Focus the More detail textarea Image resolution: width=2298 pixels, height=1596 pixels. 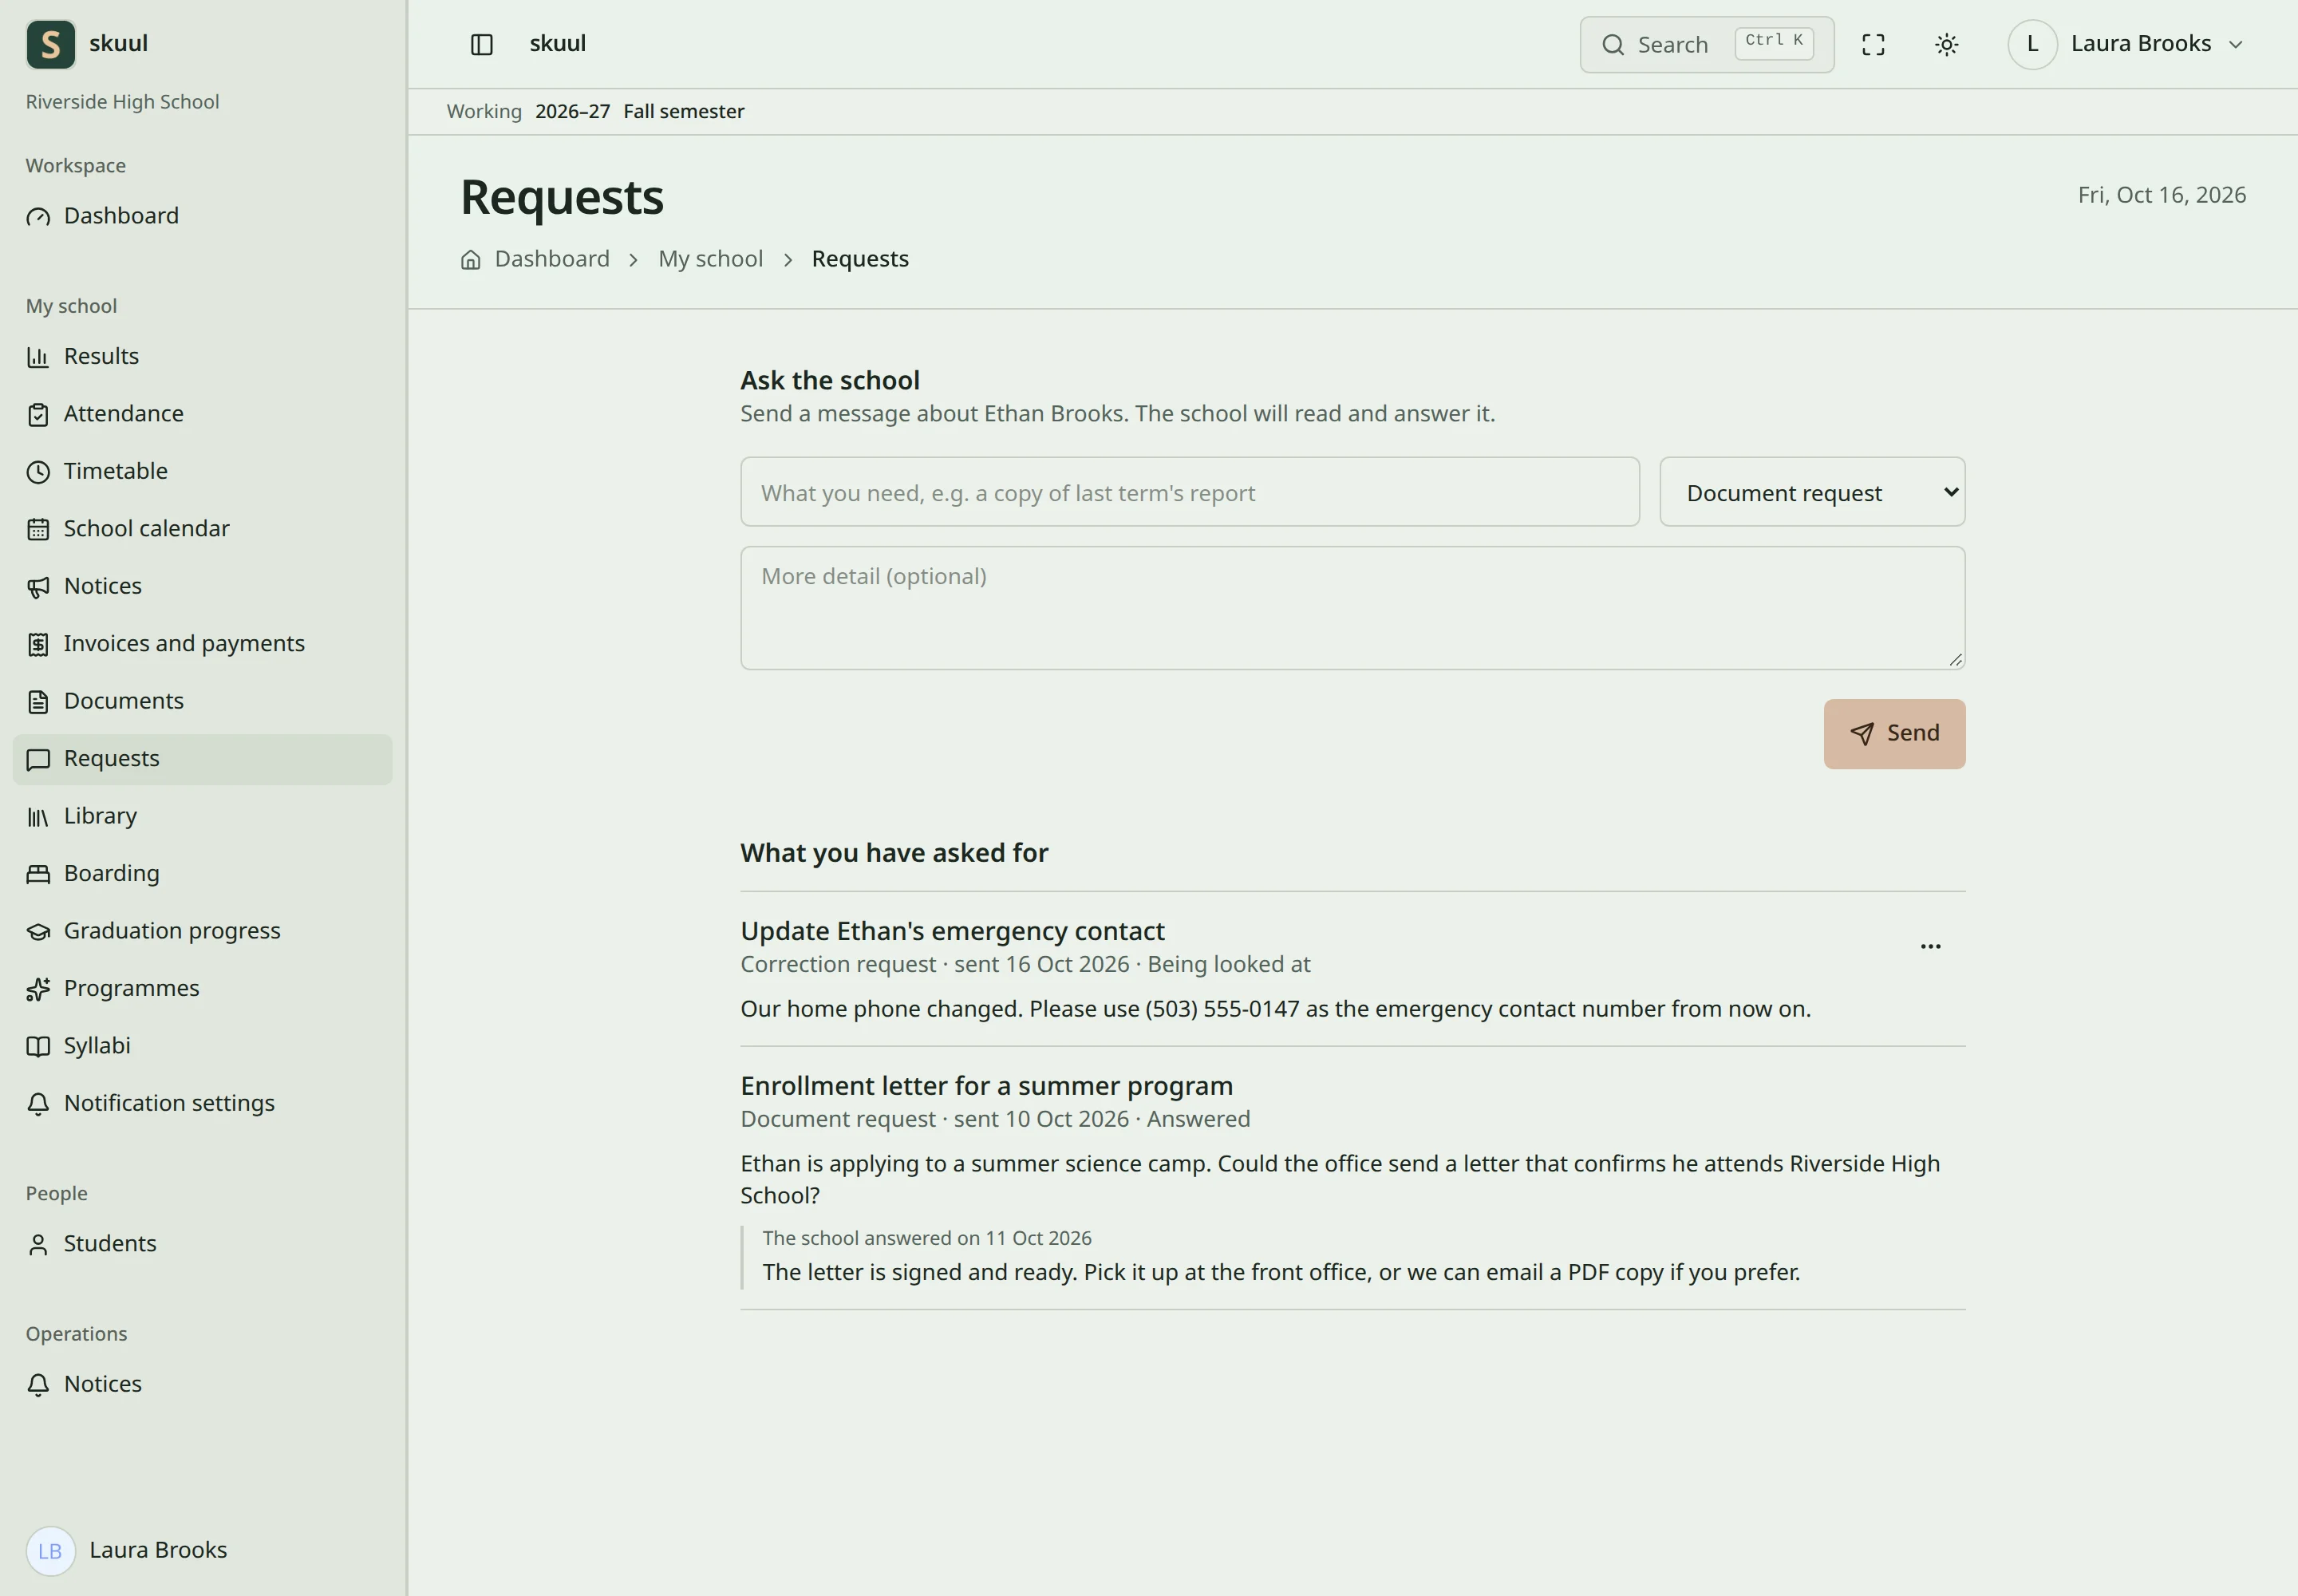click(x=1352, y=608)
